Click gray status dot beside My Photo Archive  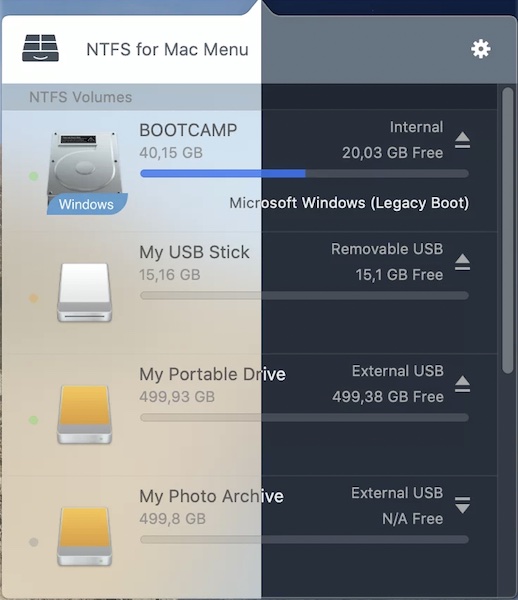point(34,542)
